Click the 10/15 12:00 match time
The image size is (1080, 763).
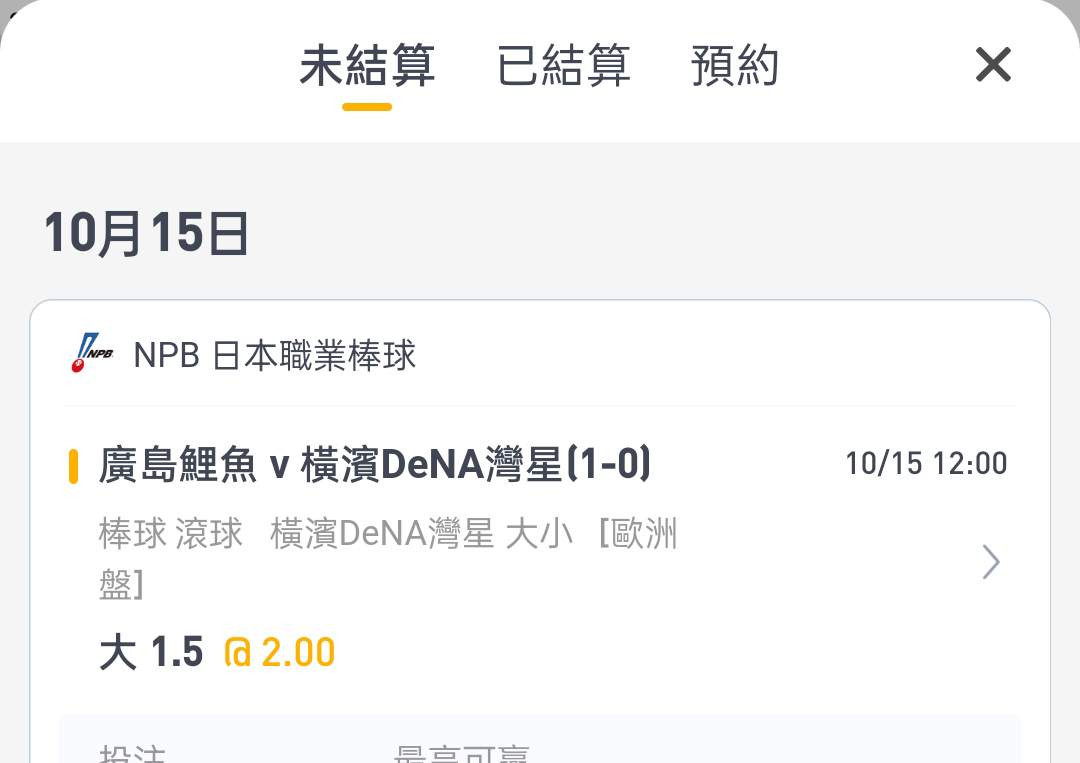tap(926, 463)
